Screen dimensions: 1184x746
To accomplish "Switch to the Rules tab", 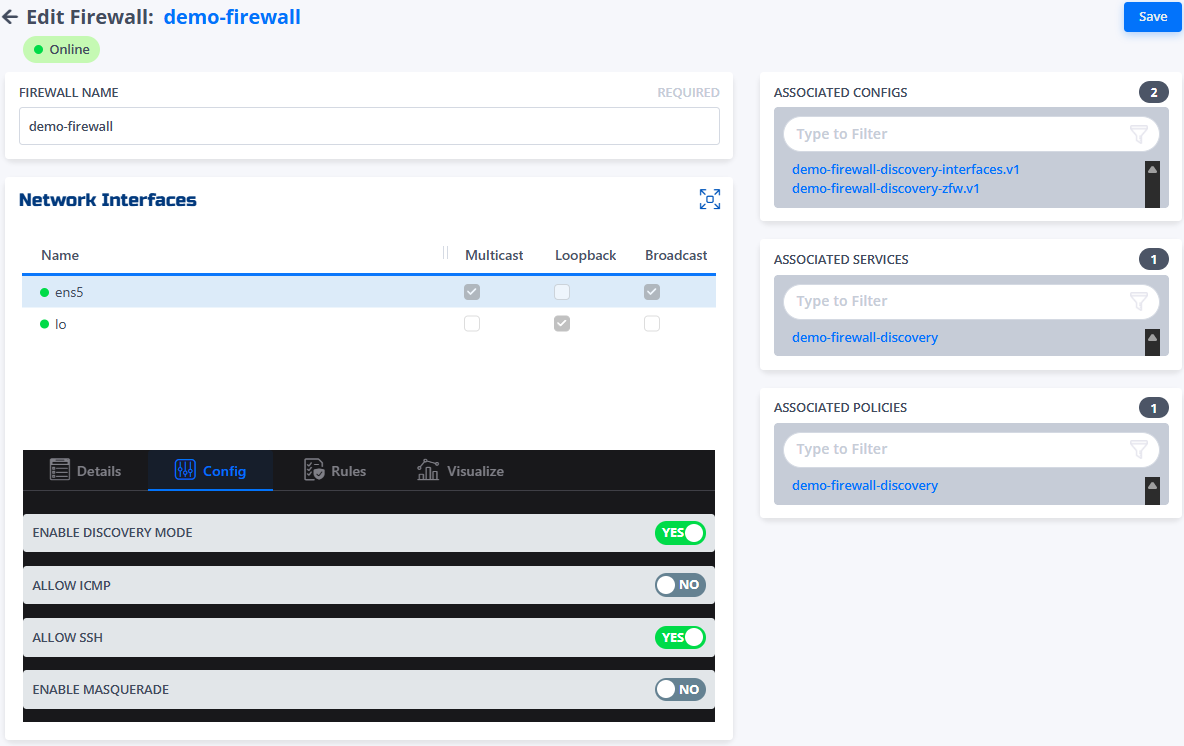I will pos(335,470).
